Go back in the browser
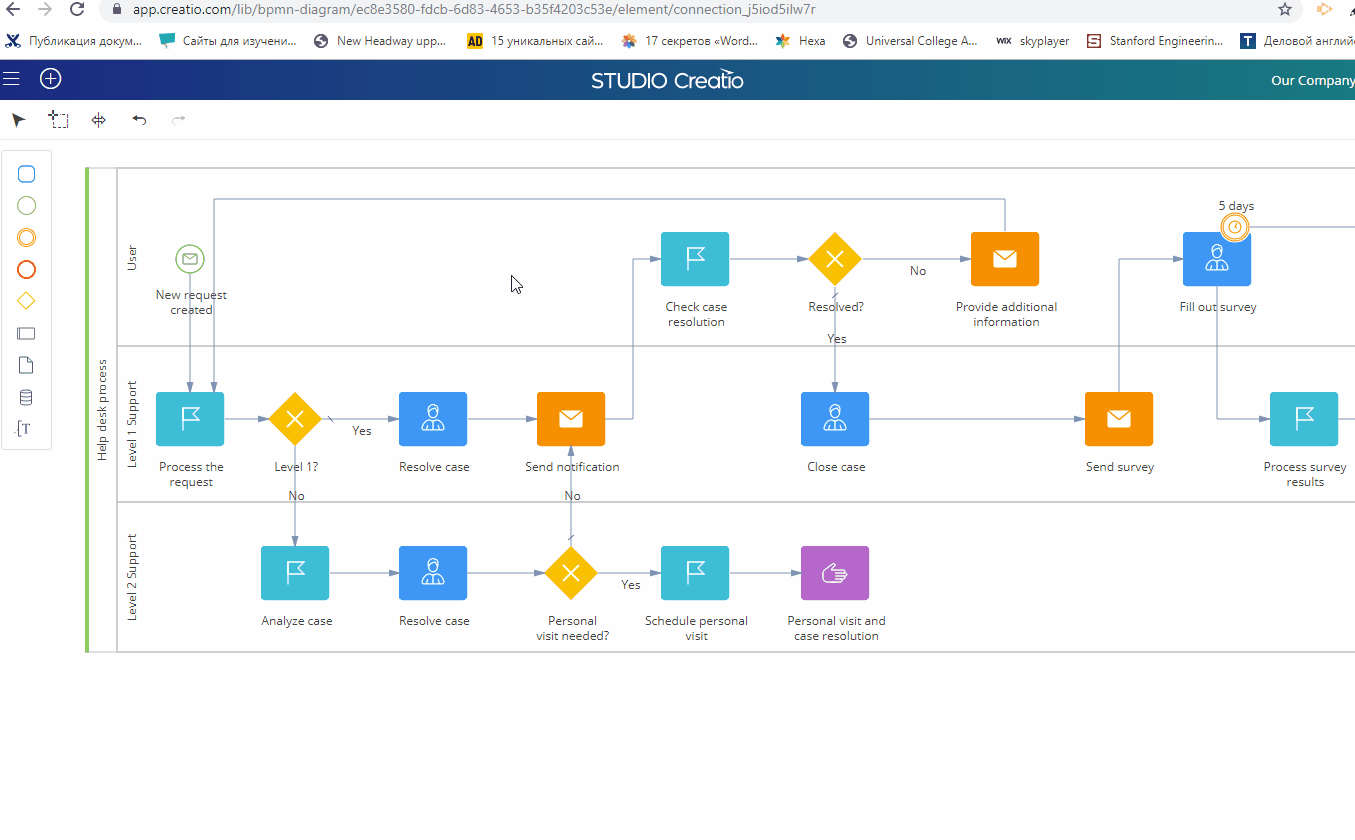 14,9
